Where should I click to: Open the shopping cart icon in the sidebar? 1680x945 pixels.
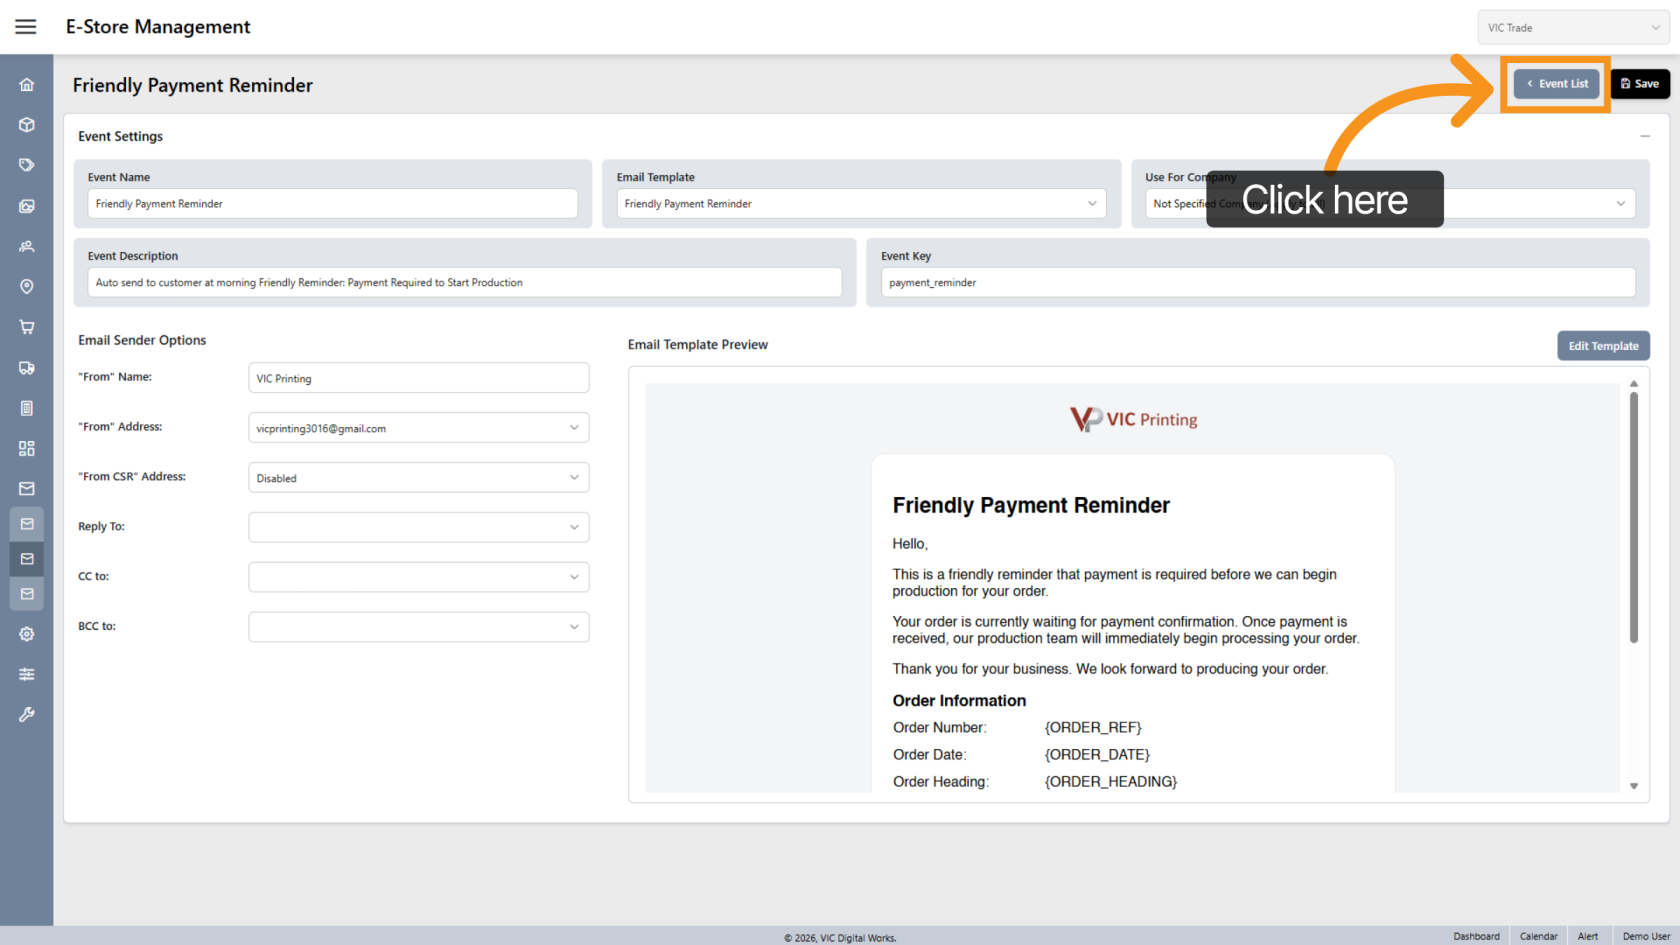(27, 327)
